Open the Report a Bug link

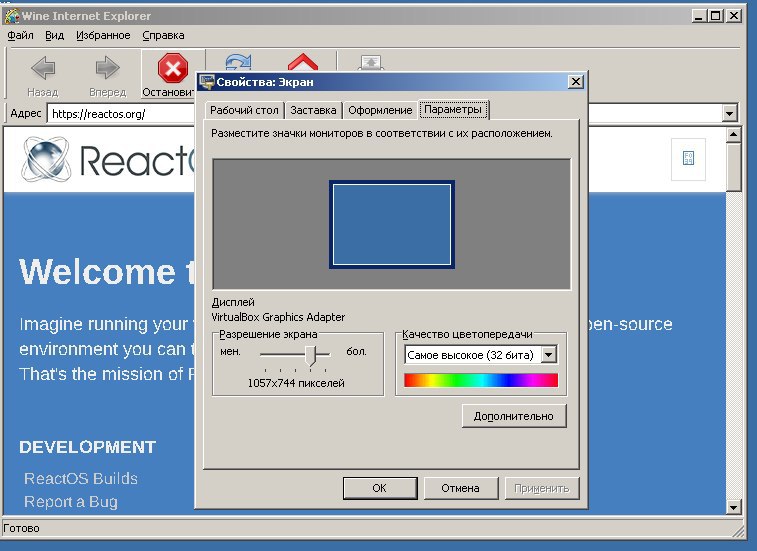point(71,502)
